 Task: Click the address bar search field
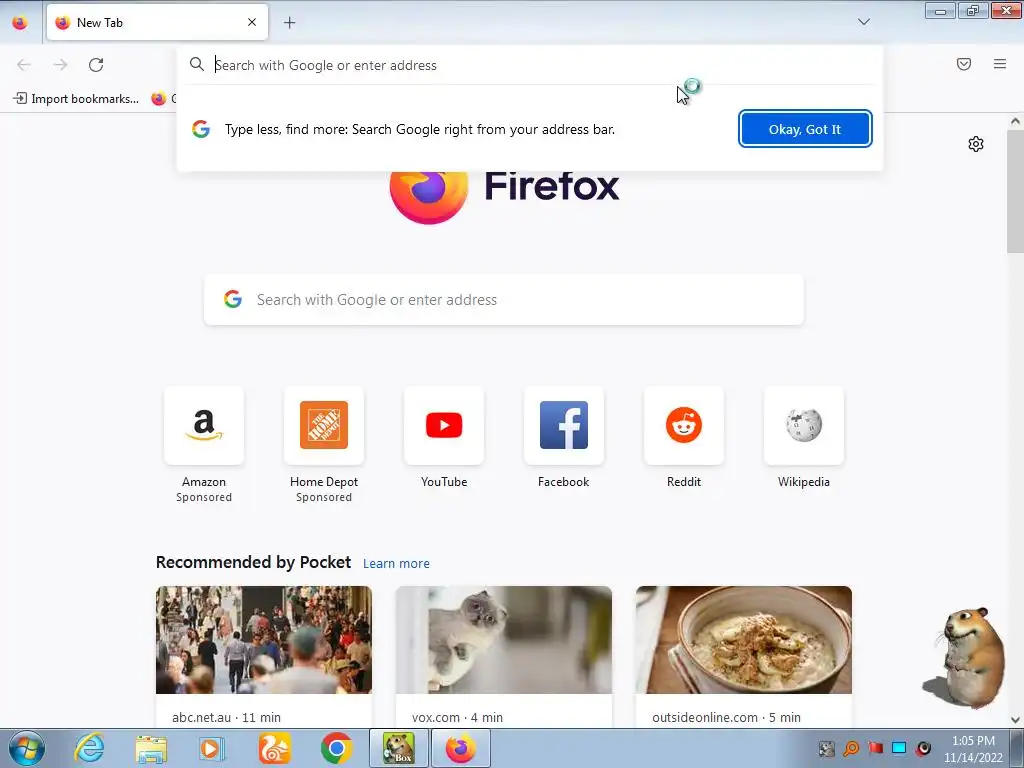[x=530, y=65]
